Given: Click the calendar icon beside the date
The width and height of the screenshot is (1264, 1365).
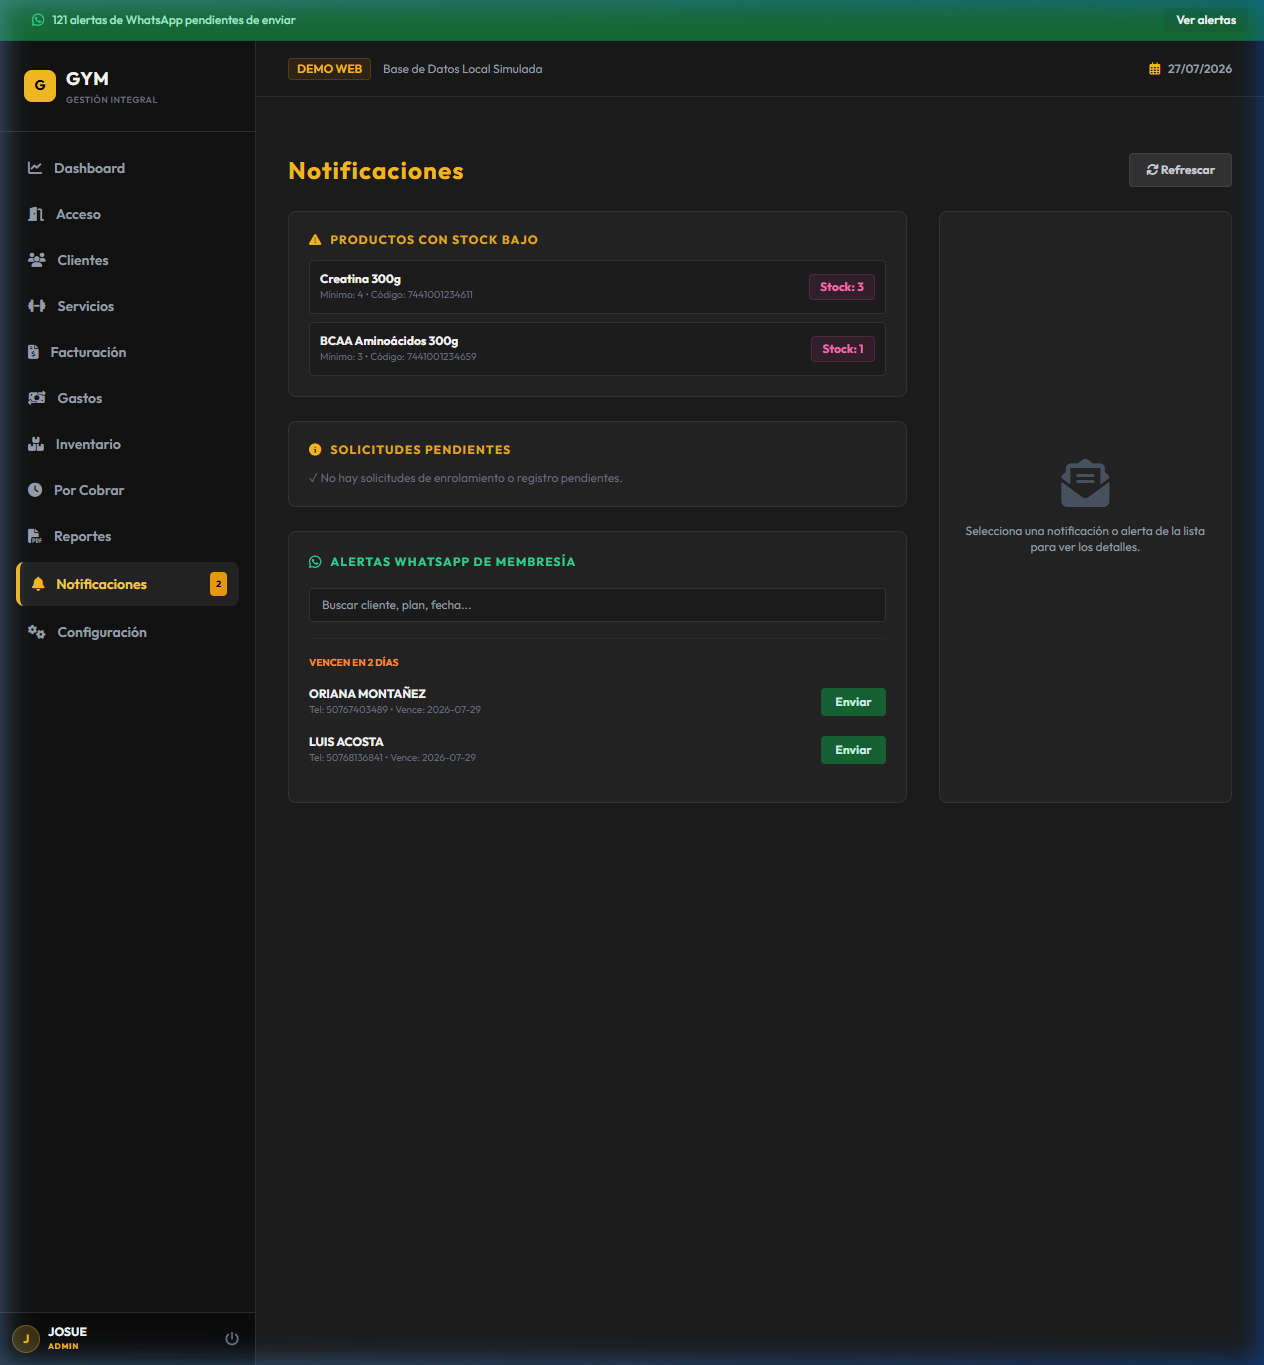Looking at the screenshot, I should click(1155, 69).
